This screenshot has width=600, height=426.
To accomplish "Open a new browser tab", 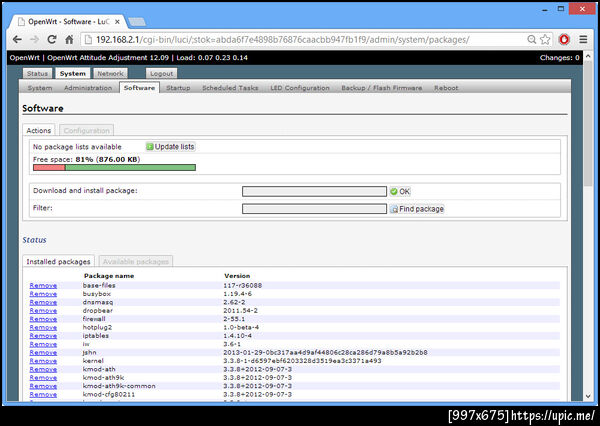I will click(137, 22).
